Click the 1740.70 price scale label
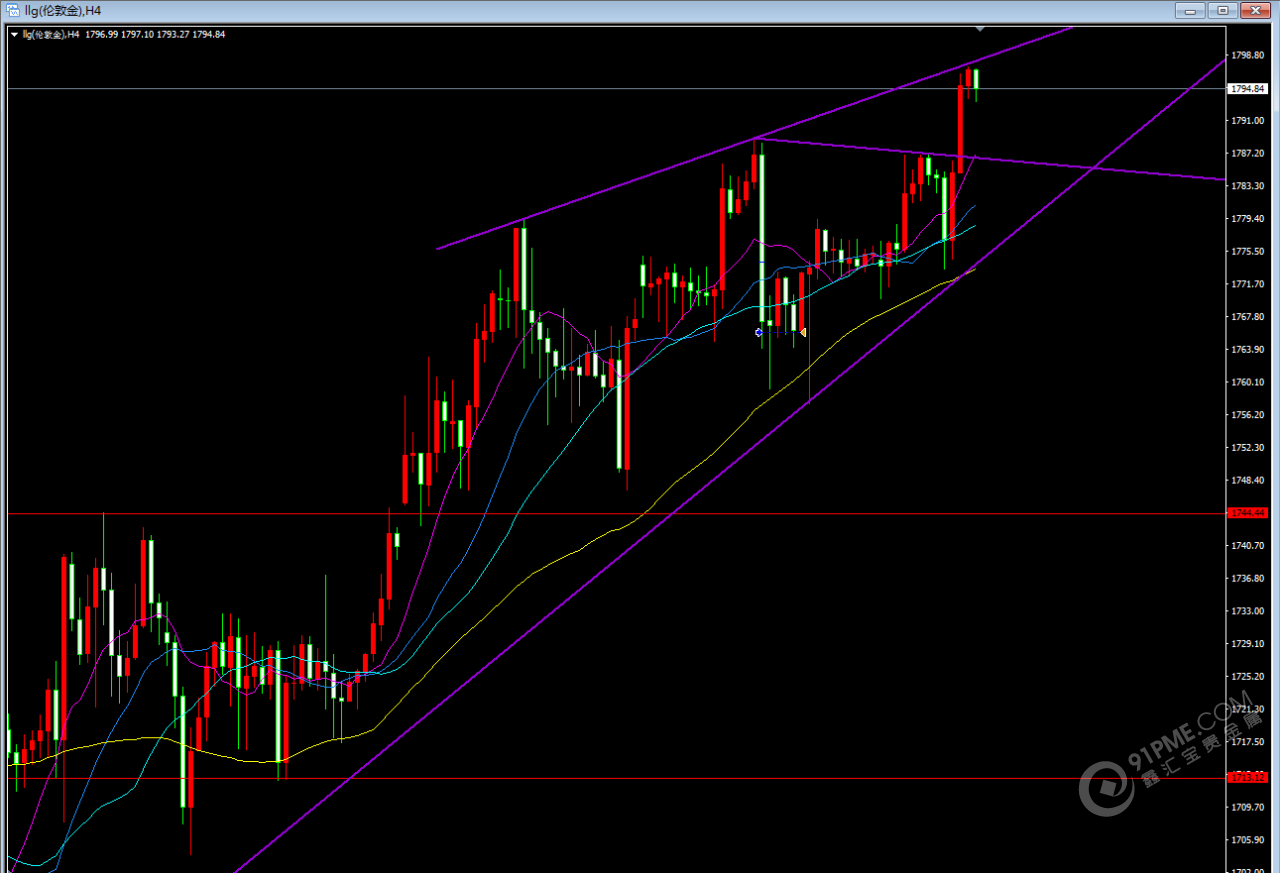This screenshot has height=873, width=1280. [1247, 545]
